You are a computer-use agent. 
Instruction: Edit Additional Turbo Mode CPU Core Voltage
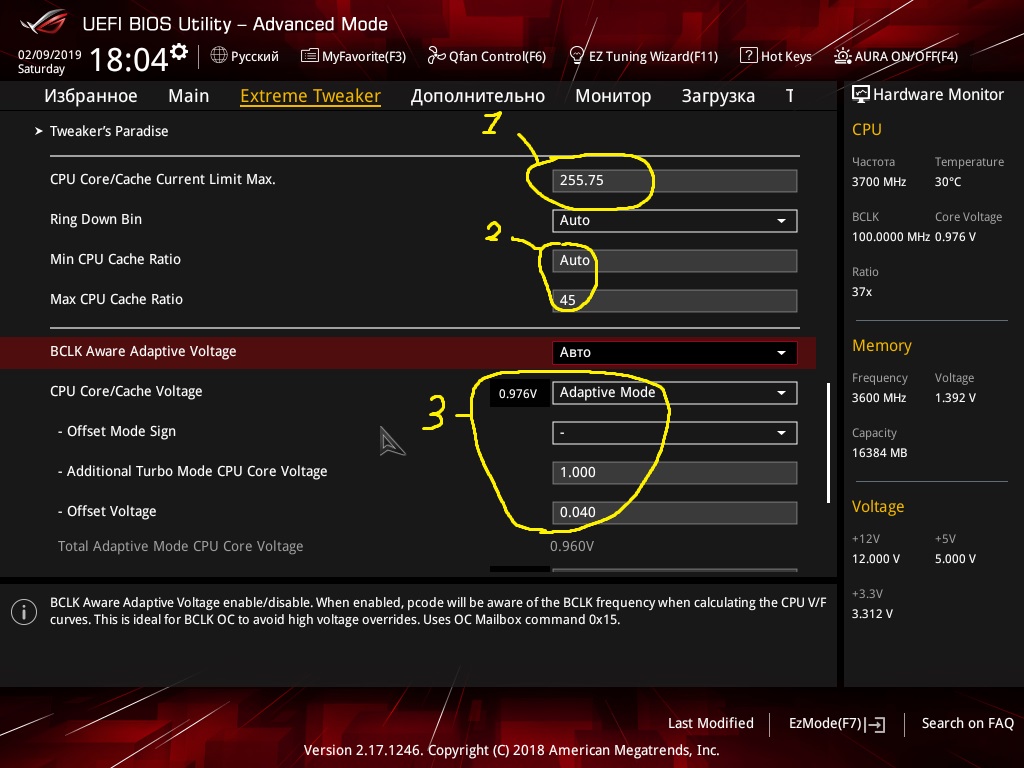click(x=675, y=473)
